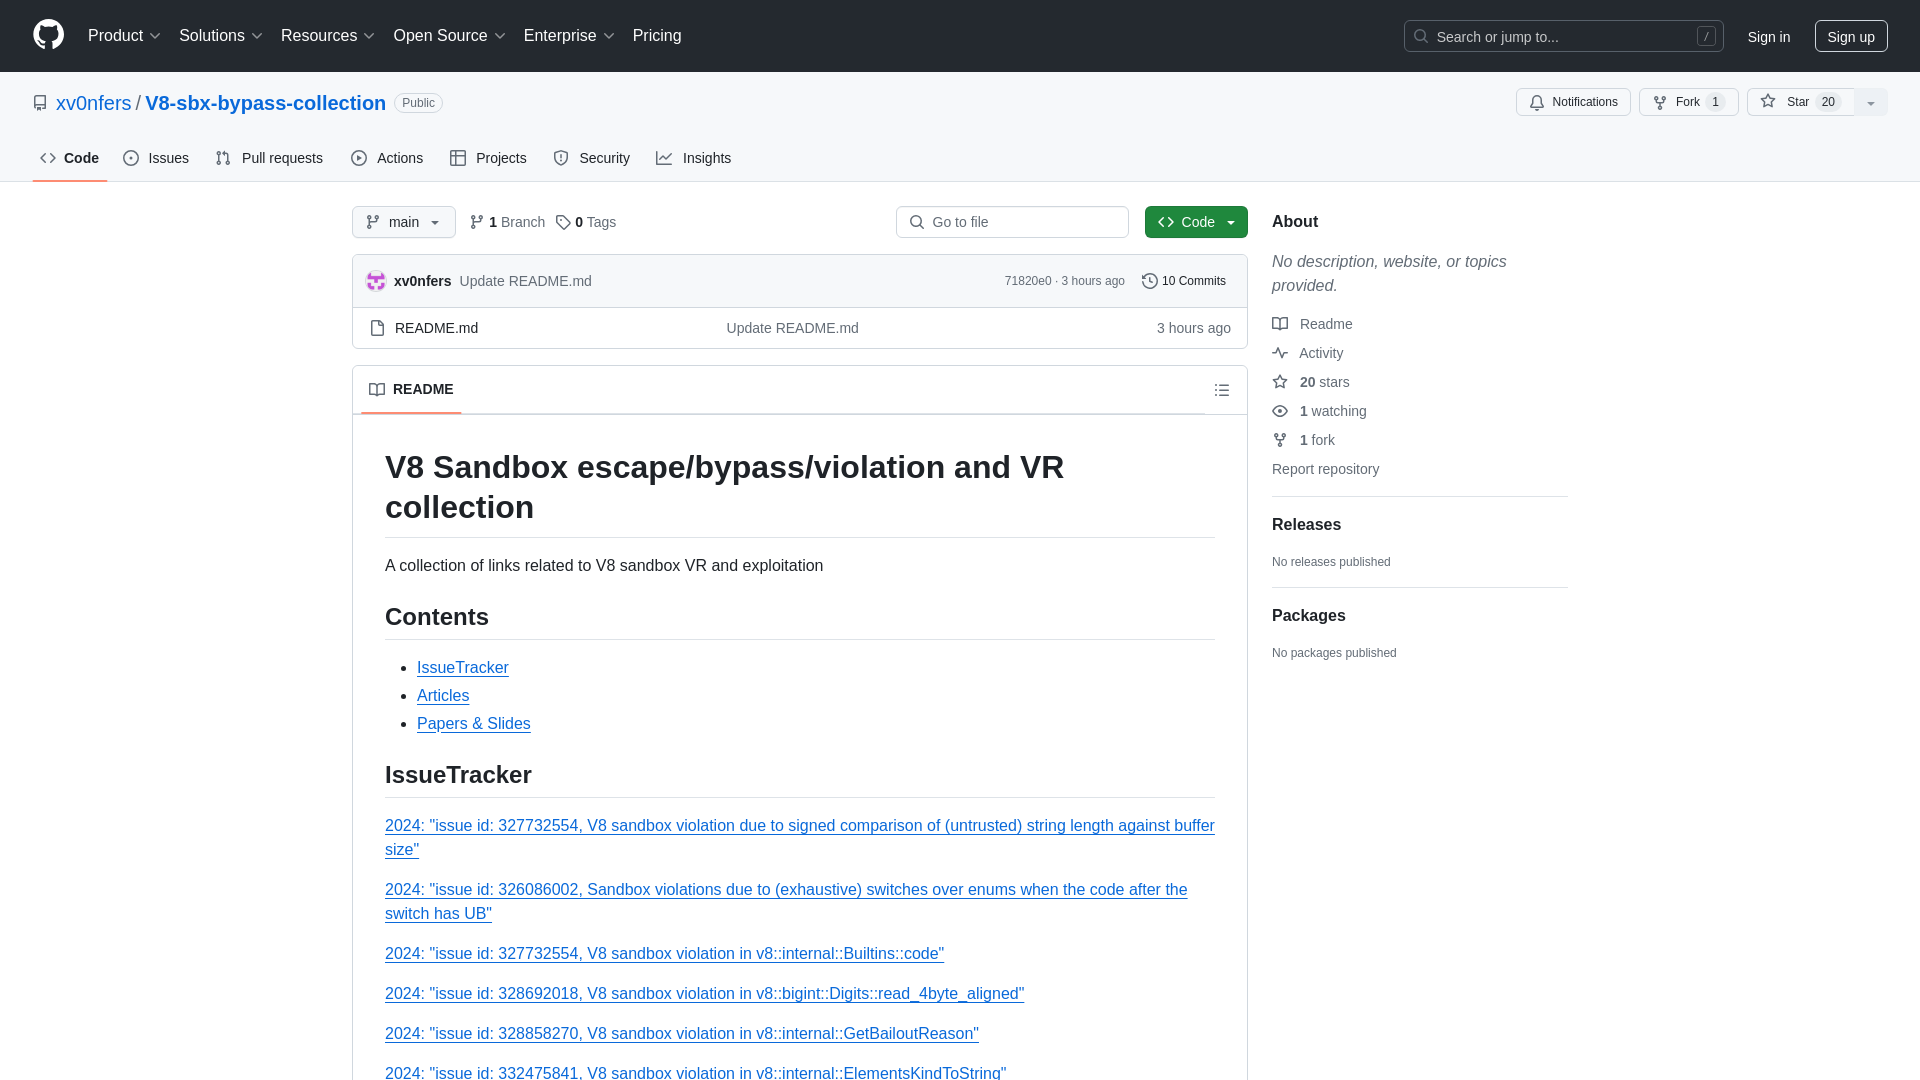Click the repository book icon beside xv0nfers
1920x1080 pixels.
[40, 103]
